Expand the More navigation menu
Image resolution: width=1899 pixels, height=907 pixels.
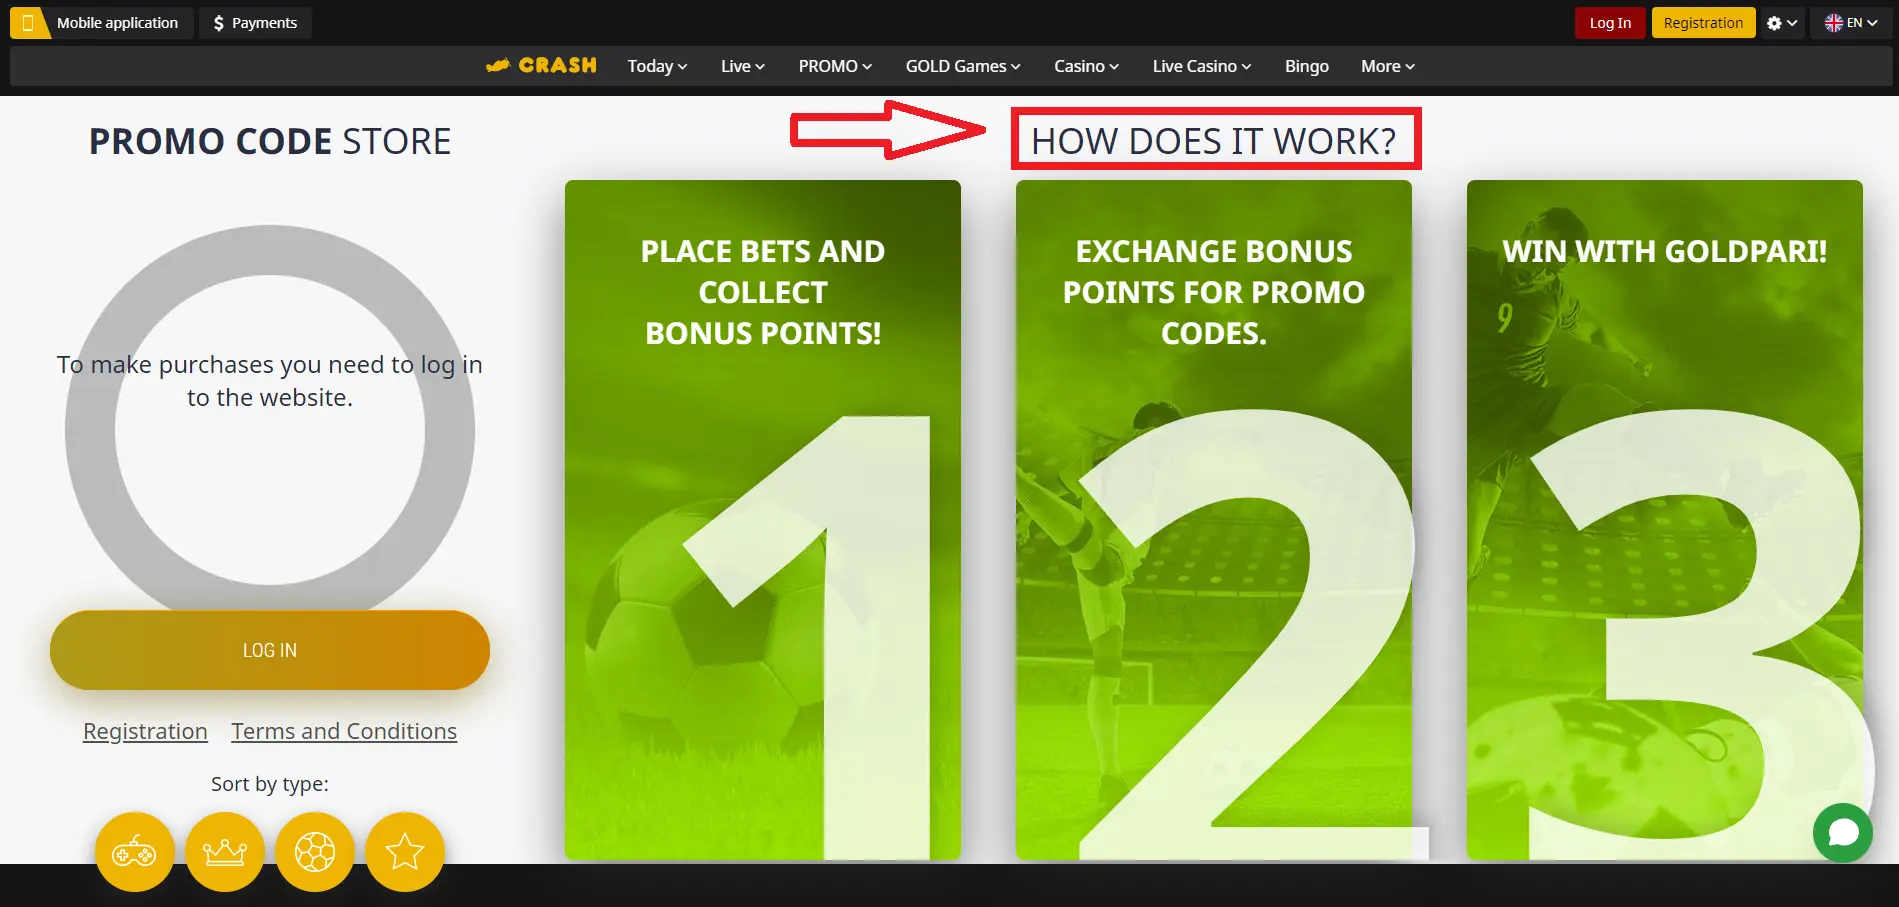[x=1387, y=66]
